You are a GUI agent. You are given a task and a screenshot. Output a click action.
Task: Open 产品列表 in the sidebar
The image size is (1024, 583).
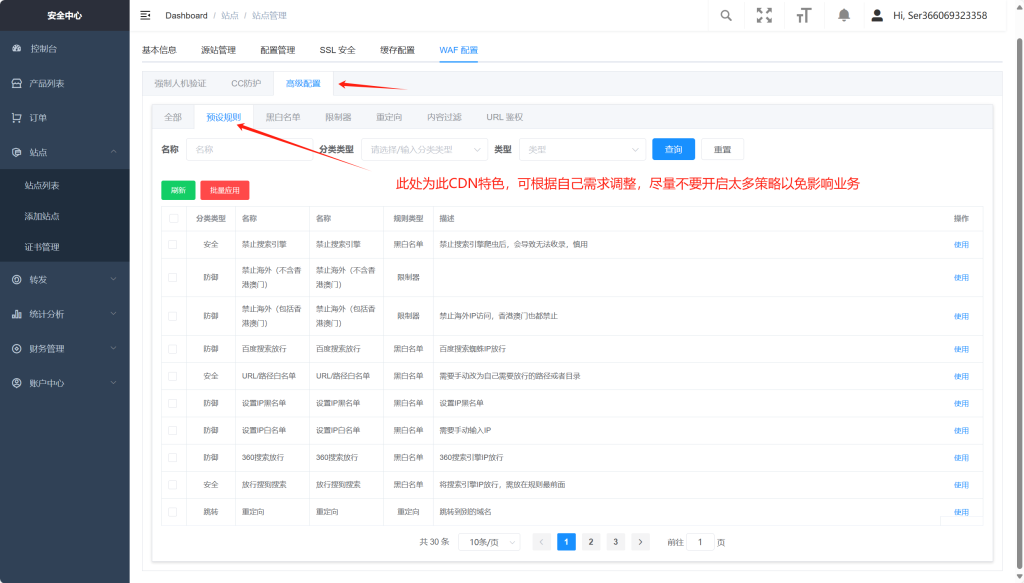pos(46,83)
